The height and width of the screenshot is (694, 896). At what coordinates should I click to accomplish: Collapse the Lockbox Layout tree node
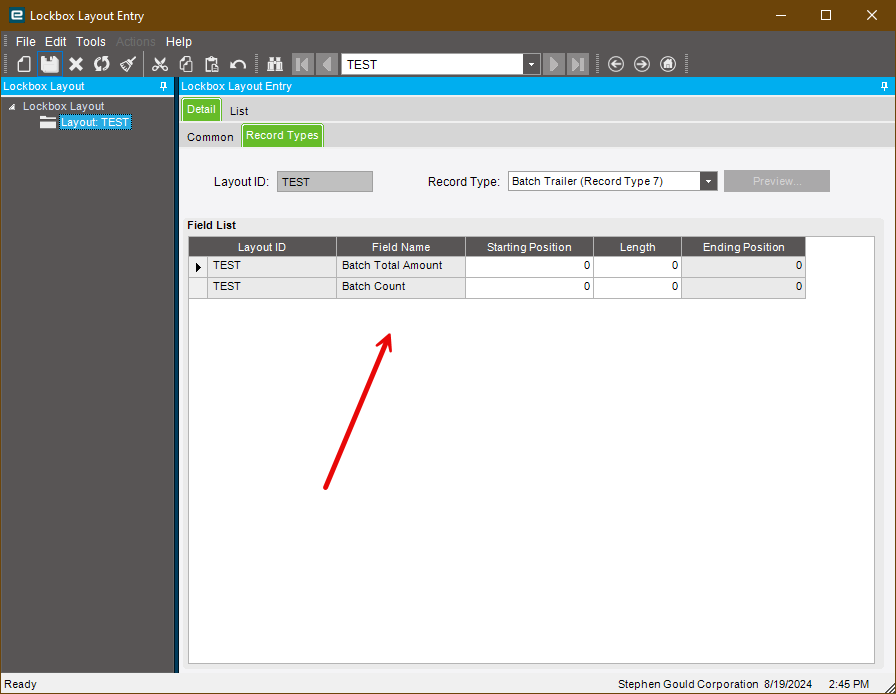point(12,107)
